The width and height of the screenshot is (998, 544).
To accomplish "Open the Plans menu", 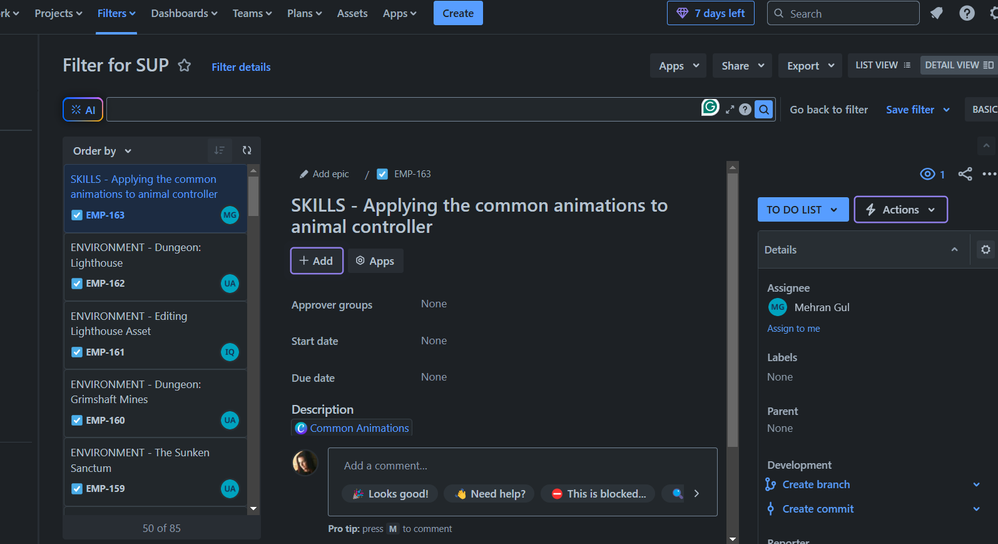I will click(304, 13).
